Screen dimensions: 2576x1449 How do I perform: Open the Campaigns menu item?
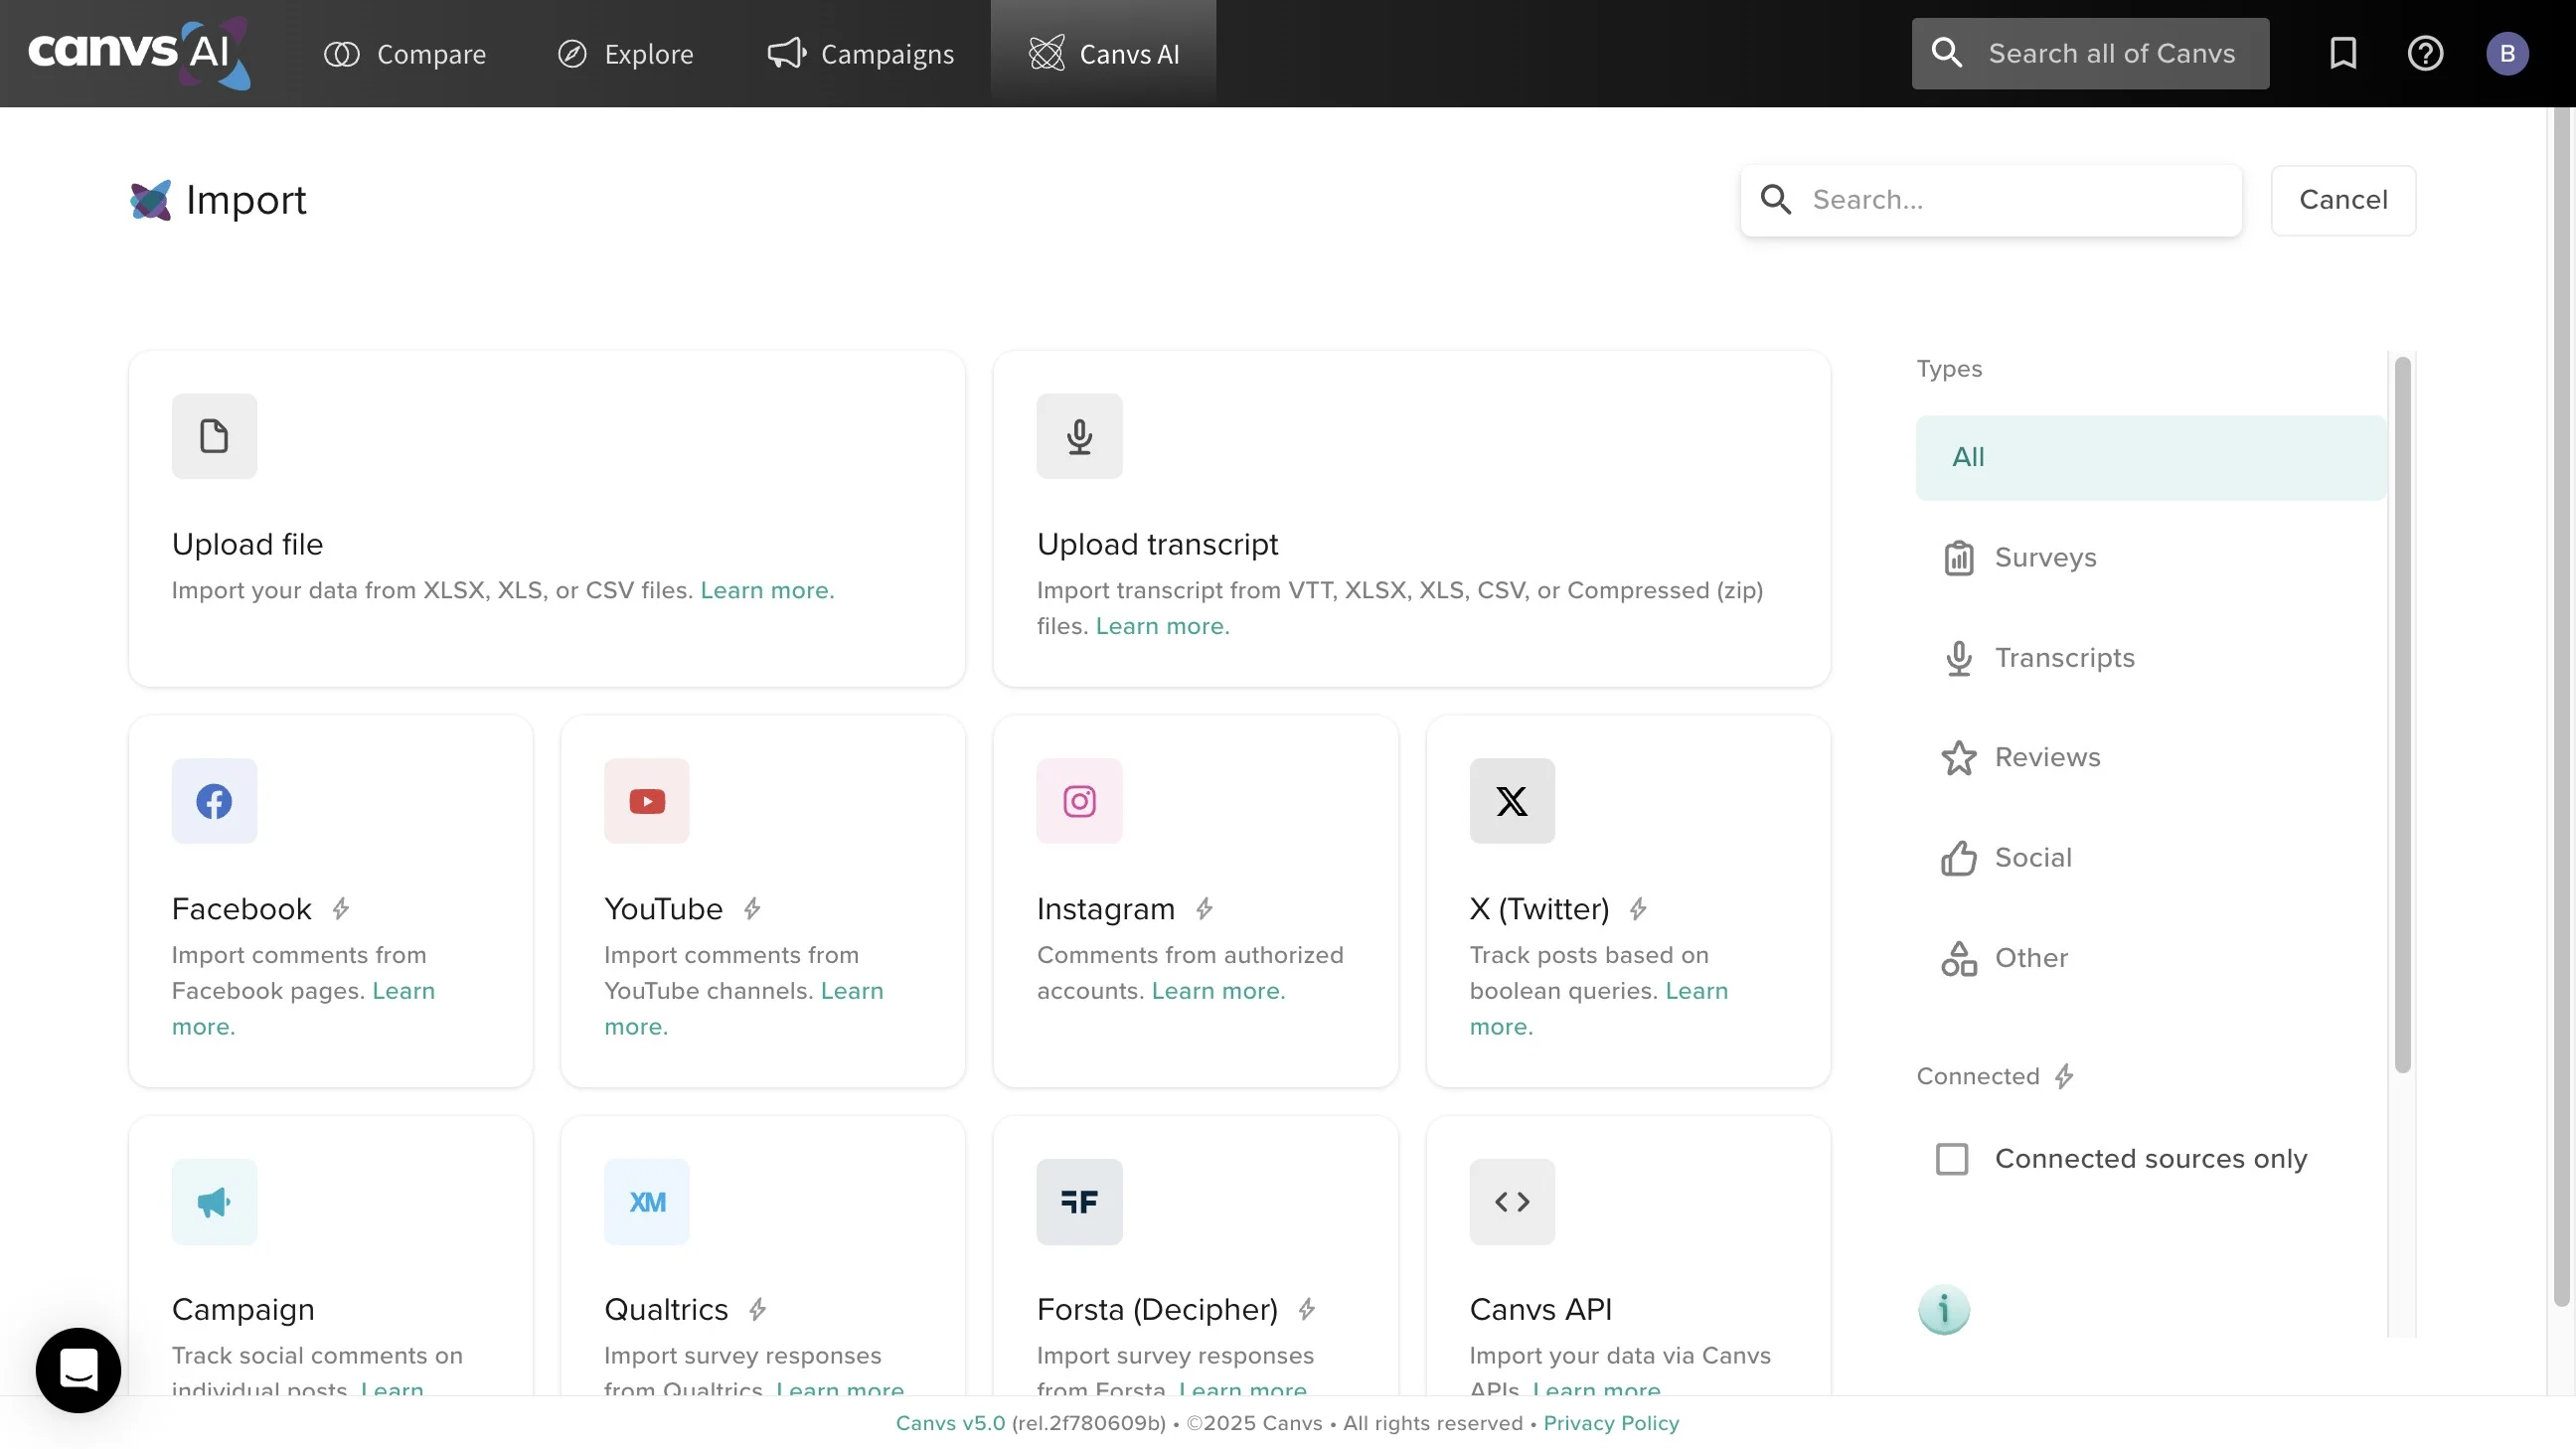tap(860, 54)
